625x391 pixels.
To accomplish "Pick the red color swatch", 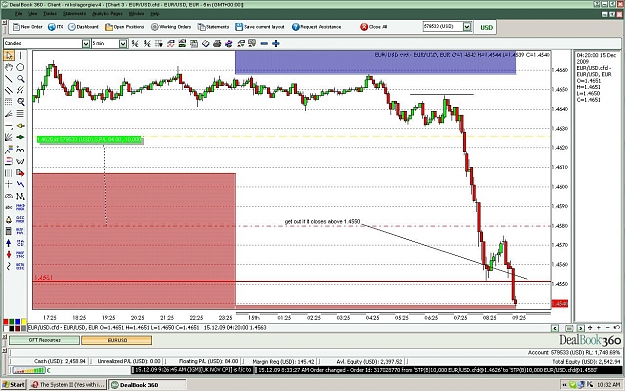I will coord(6,322).
